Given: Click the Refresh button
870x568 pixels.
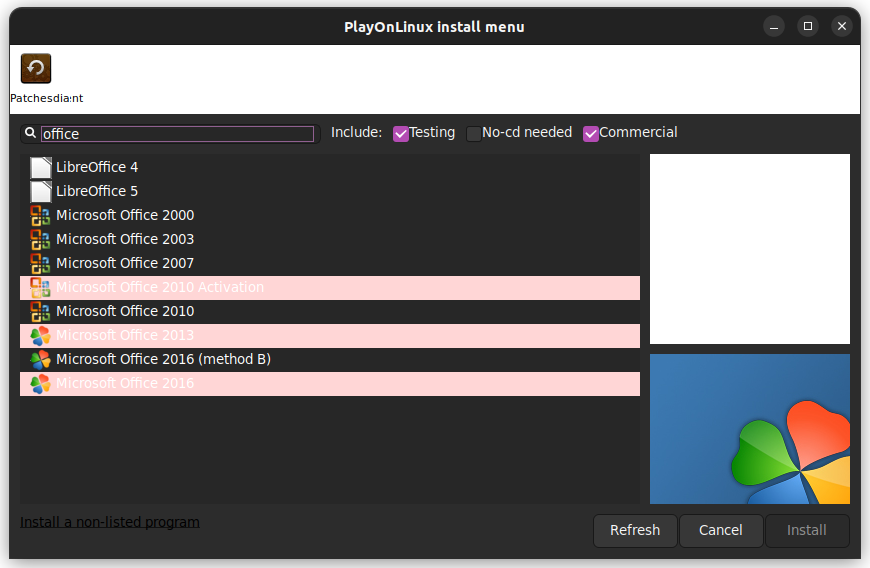Looking at the screenshot, I should pos(635,530).
